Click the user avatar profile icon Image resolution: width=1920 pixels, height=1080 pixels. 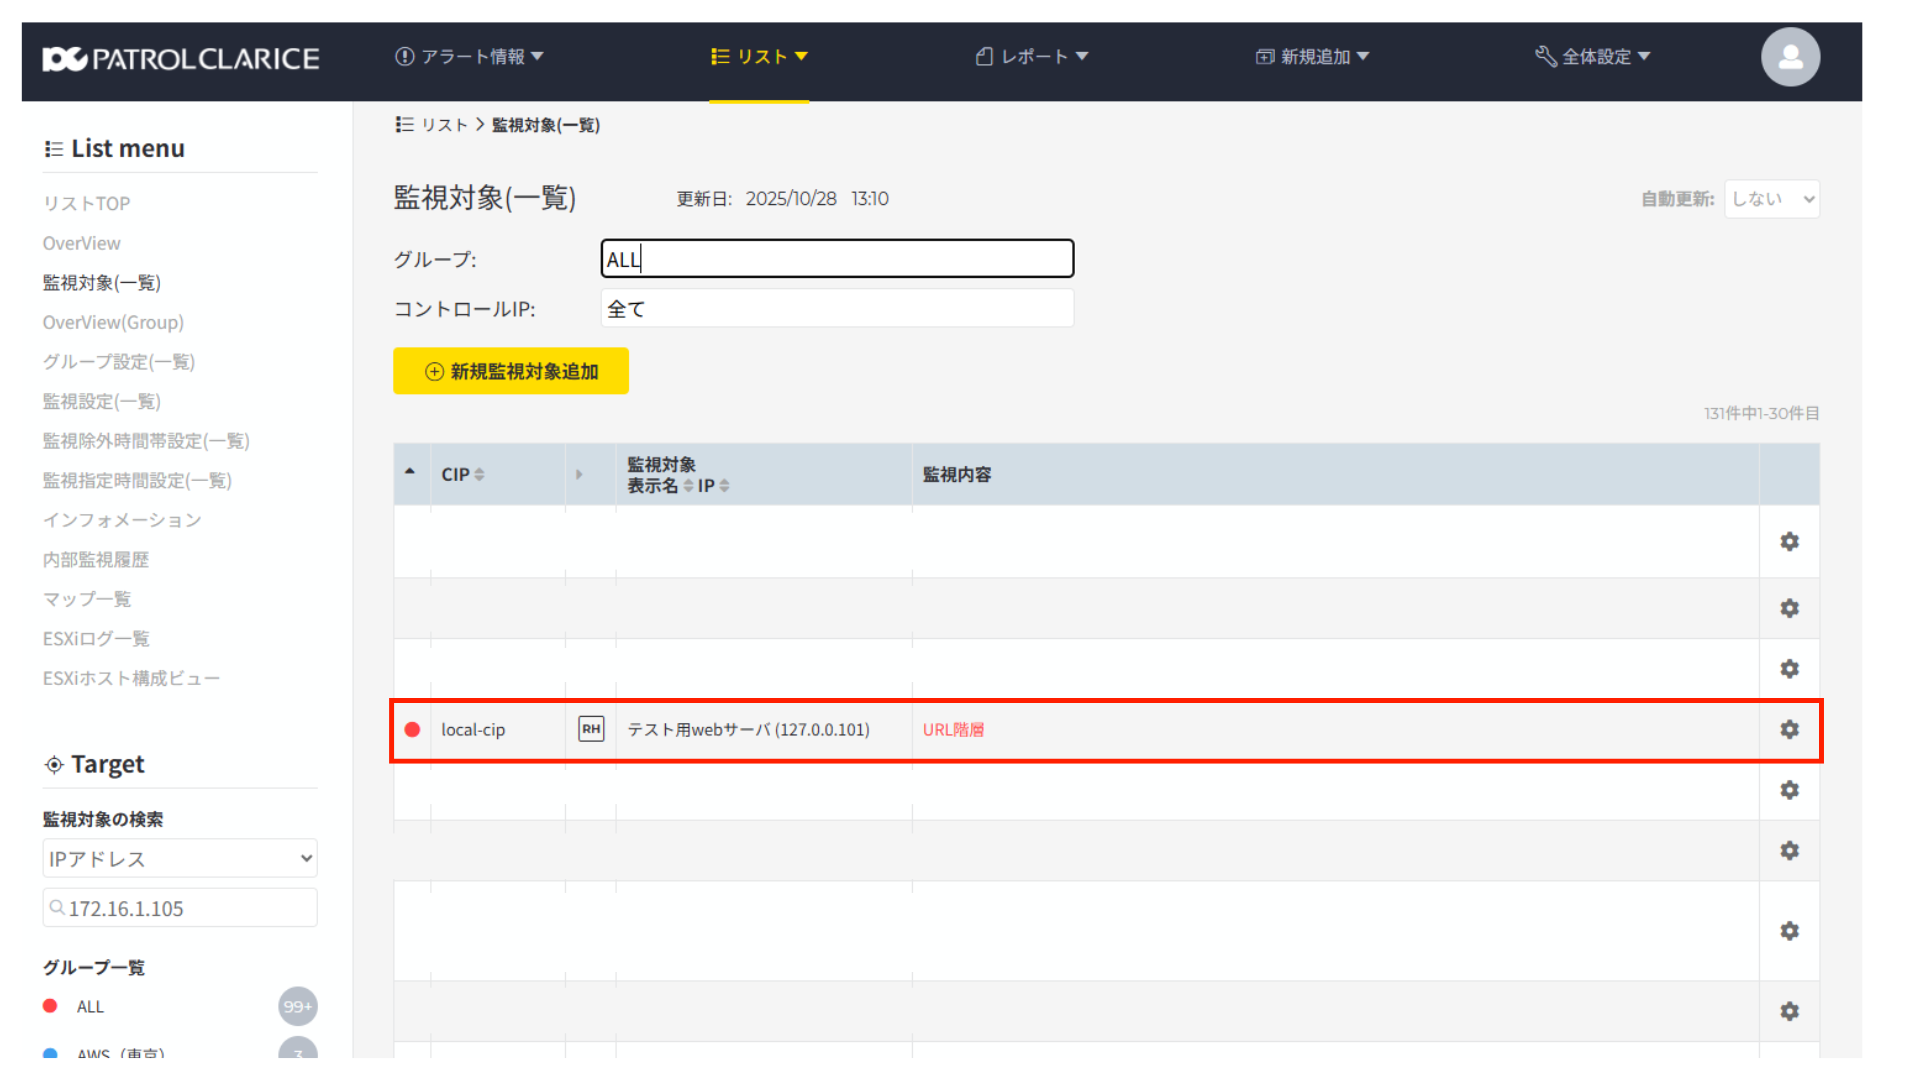coord(1790,57)
